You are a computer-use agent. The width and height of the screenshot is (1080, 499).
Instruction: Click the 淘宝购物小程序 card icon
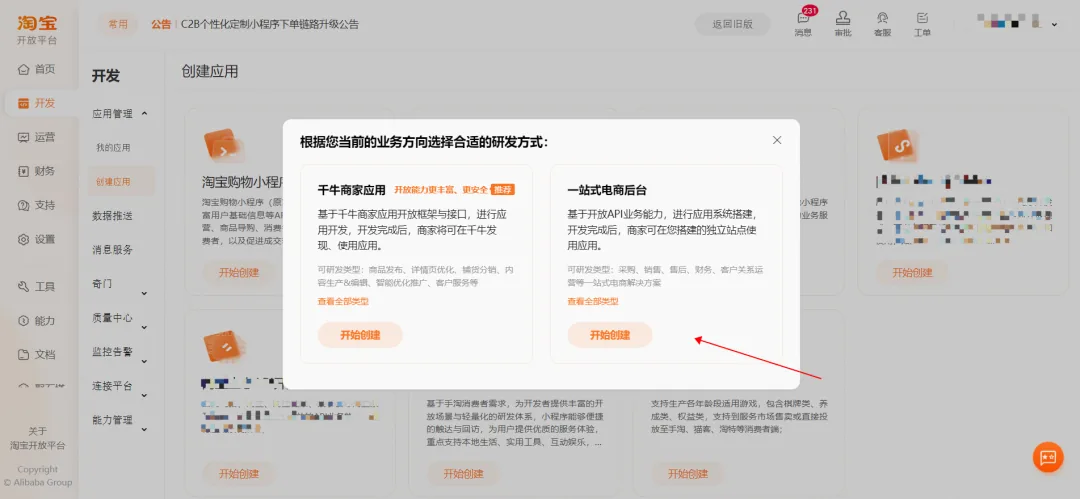223,145
